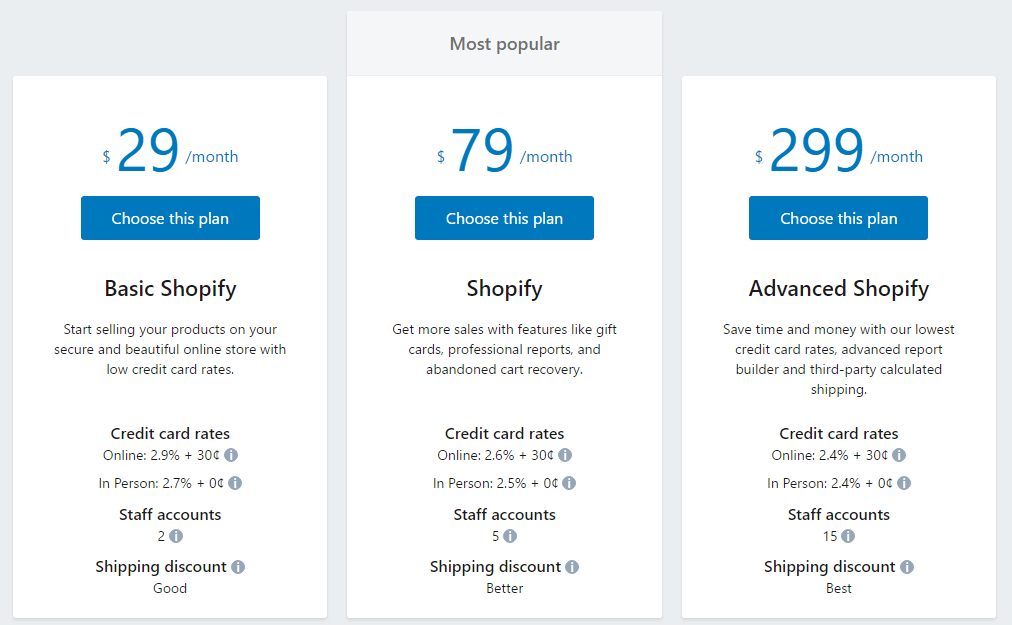Click the $29 /month price
The width and height of the screenshot is (1012, 625).
[170, 150]
